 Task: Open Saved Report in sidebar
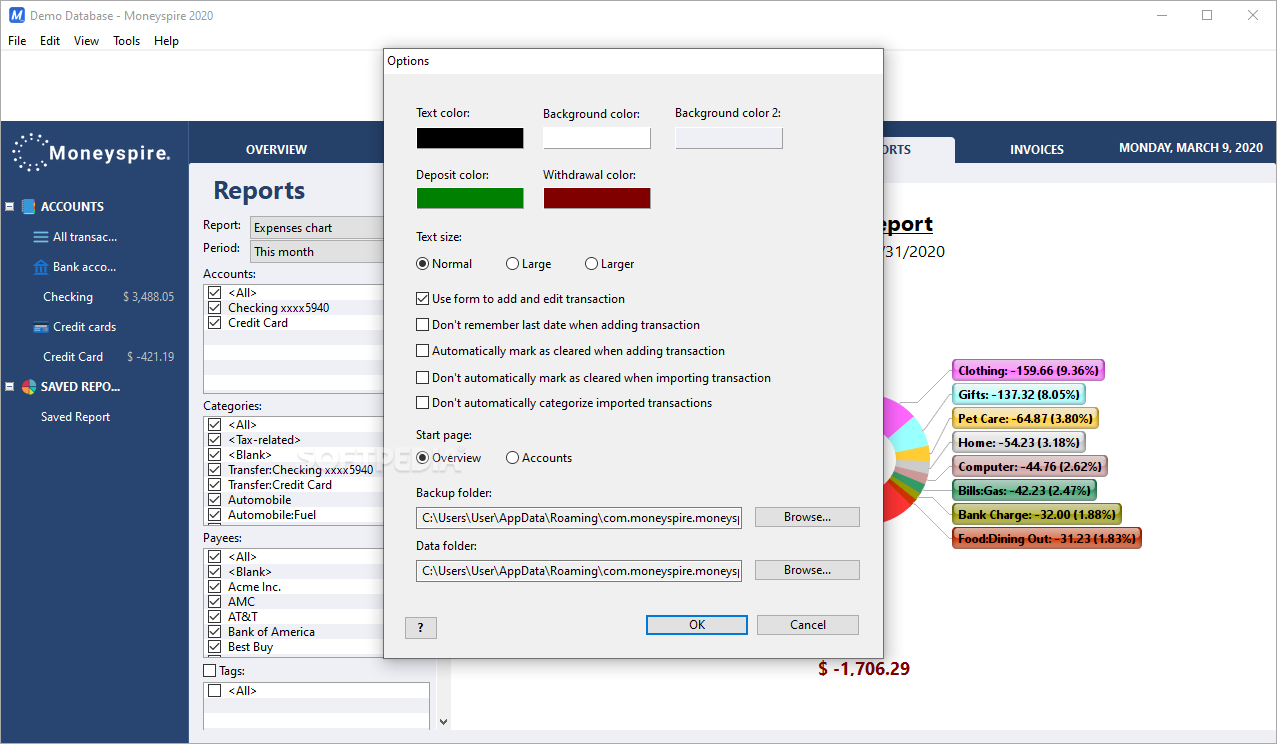(x=76, y=417)
